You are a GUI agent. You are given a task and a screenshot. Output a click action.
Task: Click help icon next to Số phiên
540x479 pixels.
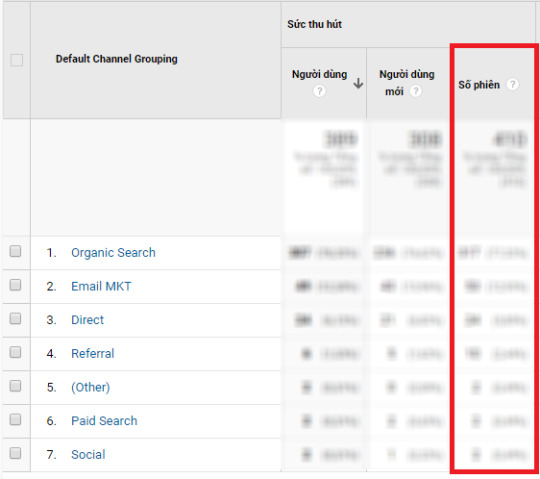click(512, 84)
